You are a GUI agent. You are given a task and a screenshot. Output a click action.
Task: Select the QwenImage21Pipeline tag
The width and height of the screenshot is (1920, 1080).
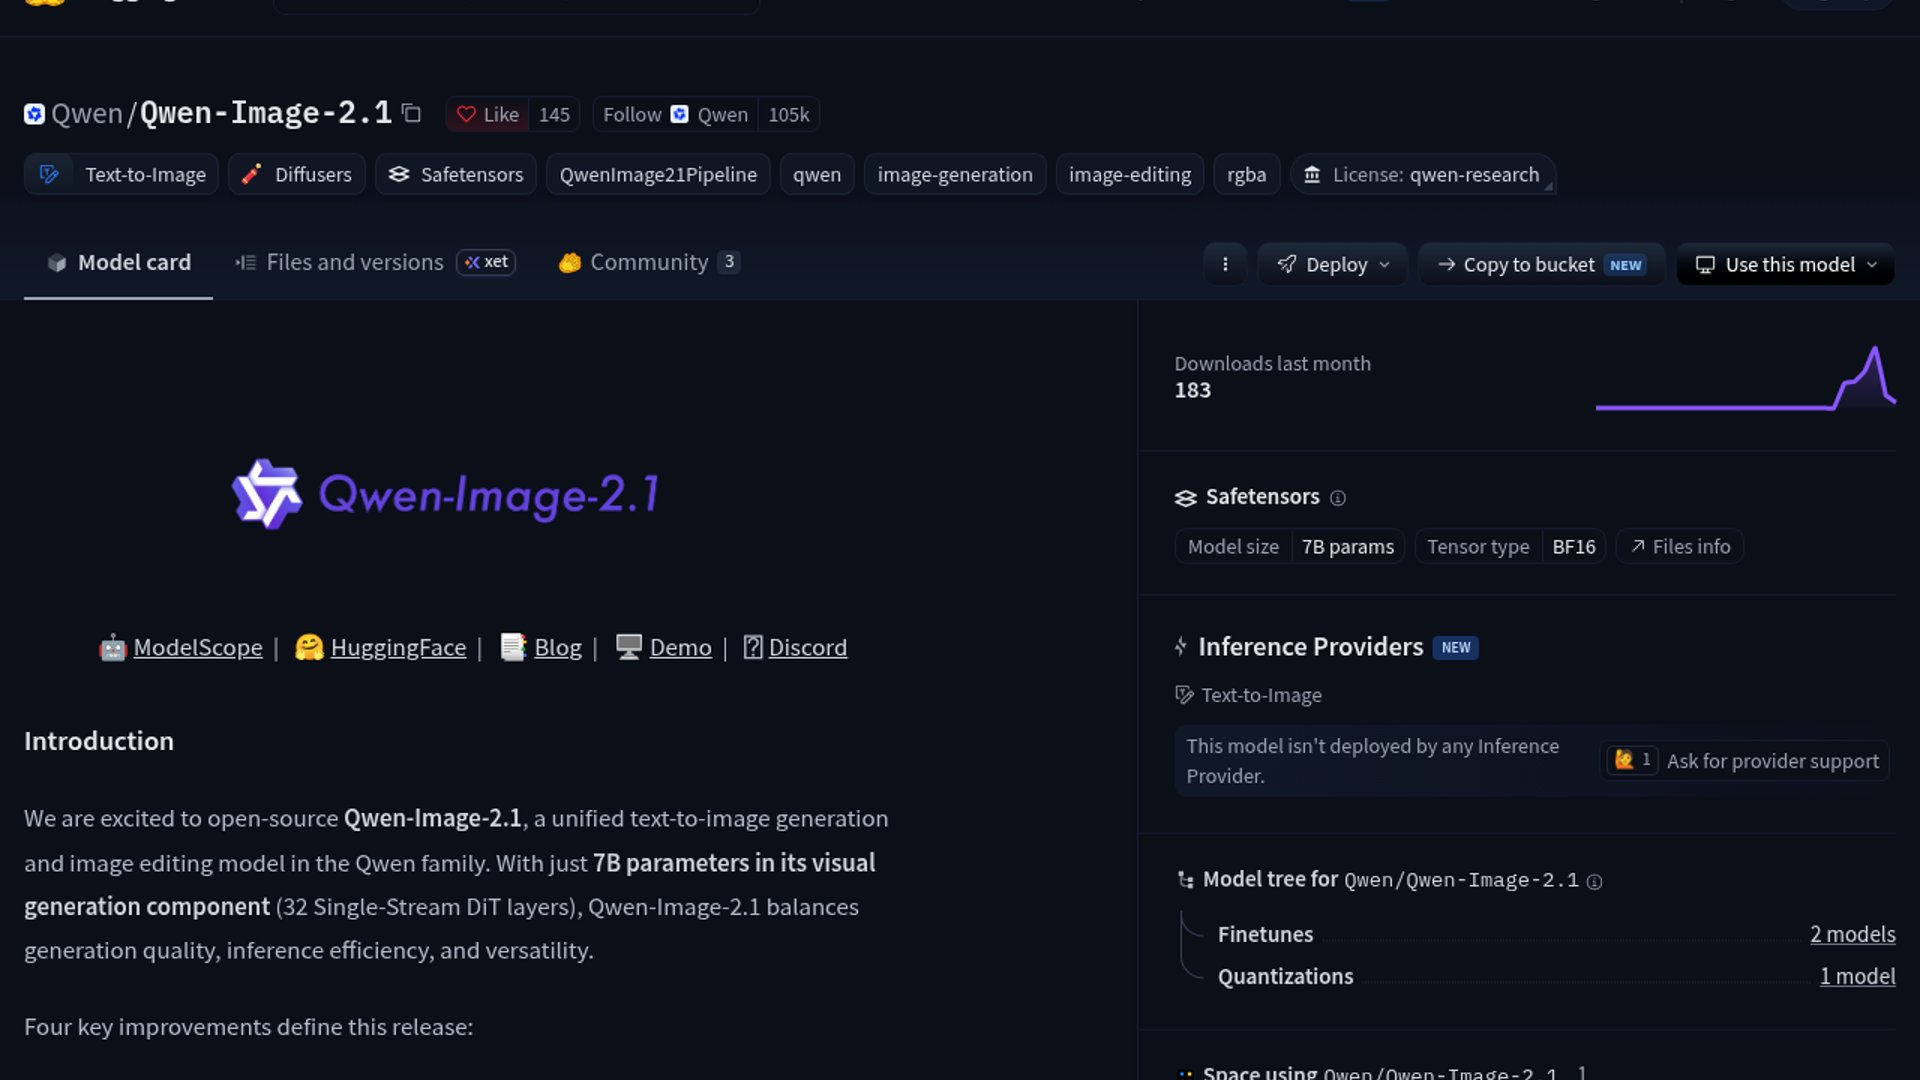[x=658, y=175]
